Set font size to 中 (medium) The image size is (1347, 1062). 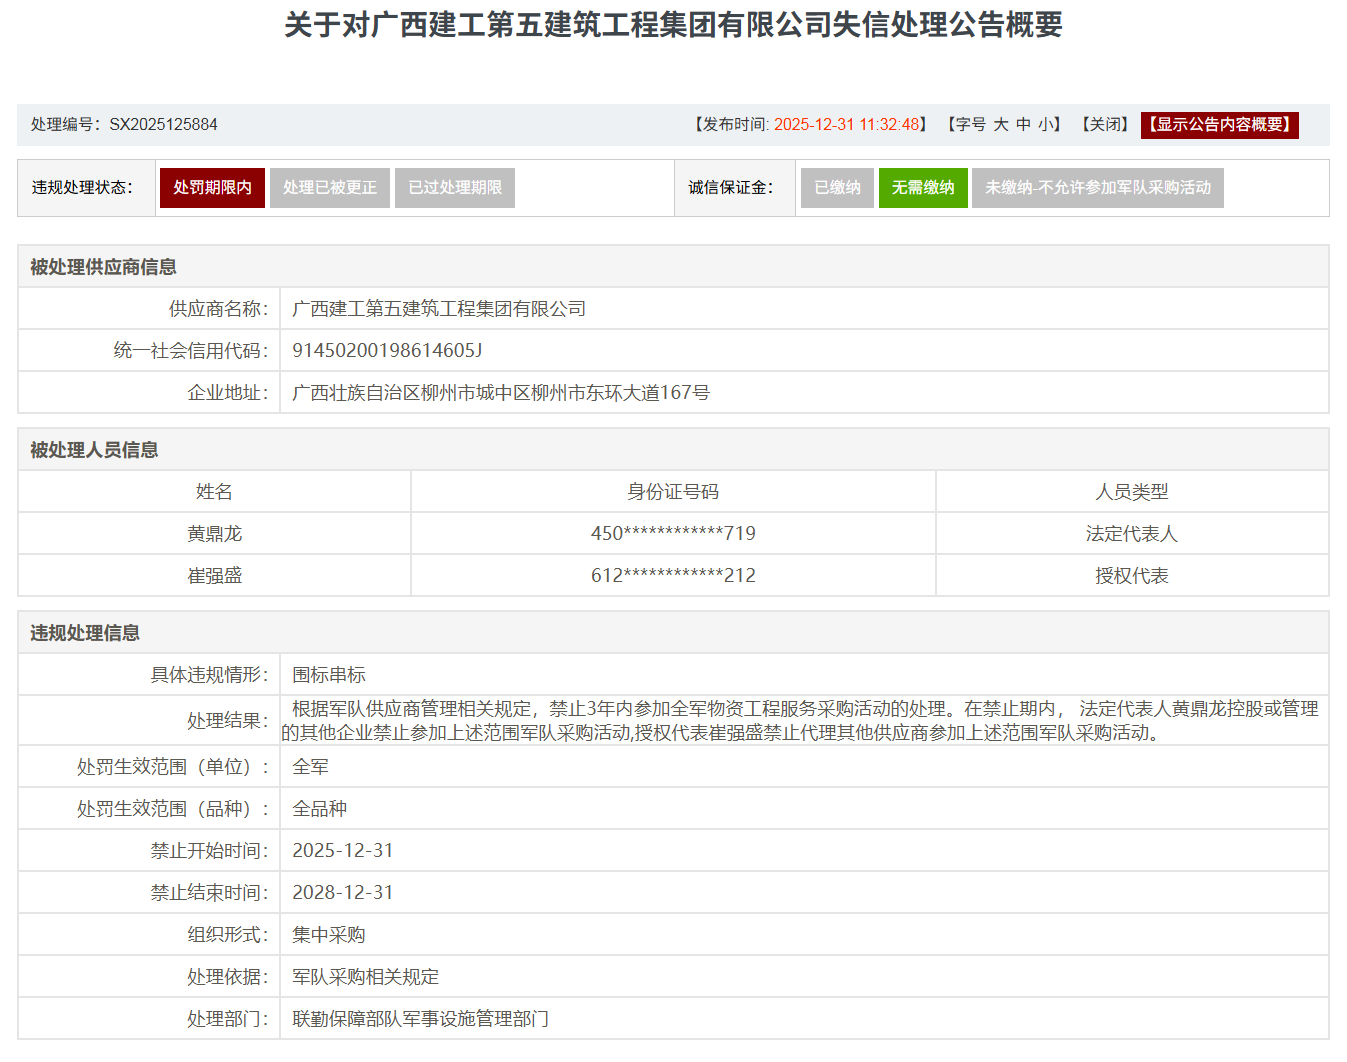[1024, 125]
